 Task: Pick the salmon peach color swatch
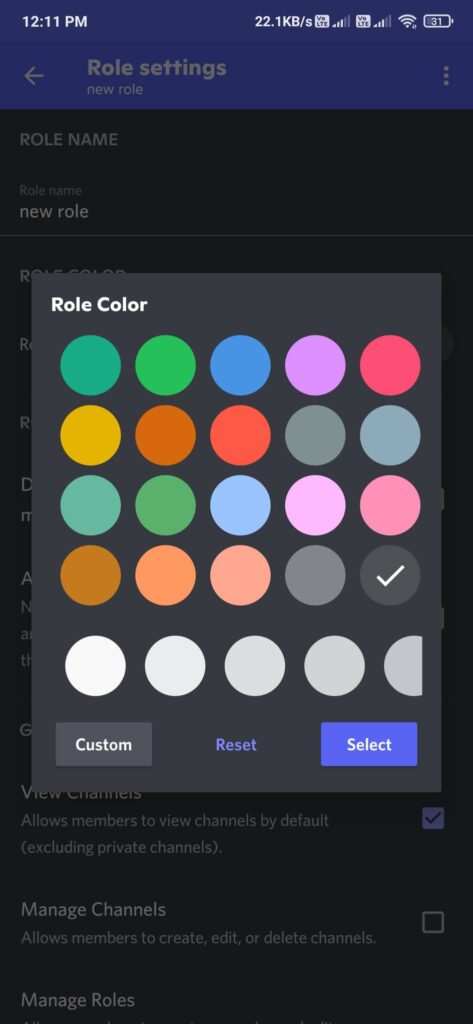240,575
